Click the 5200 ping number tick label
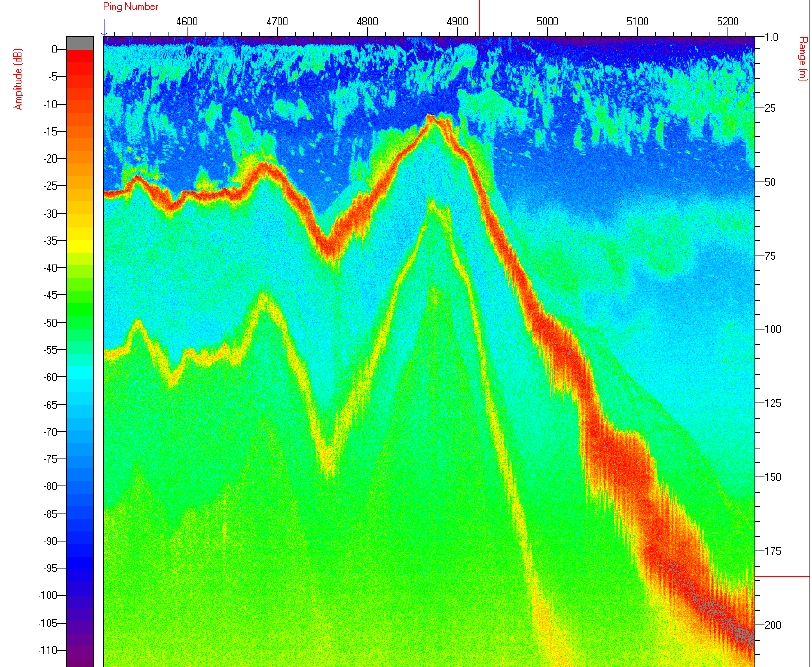Screen dimensions: 812x667 tap(728, 21)
